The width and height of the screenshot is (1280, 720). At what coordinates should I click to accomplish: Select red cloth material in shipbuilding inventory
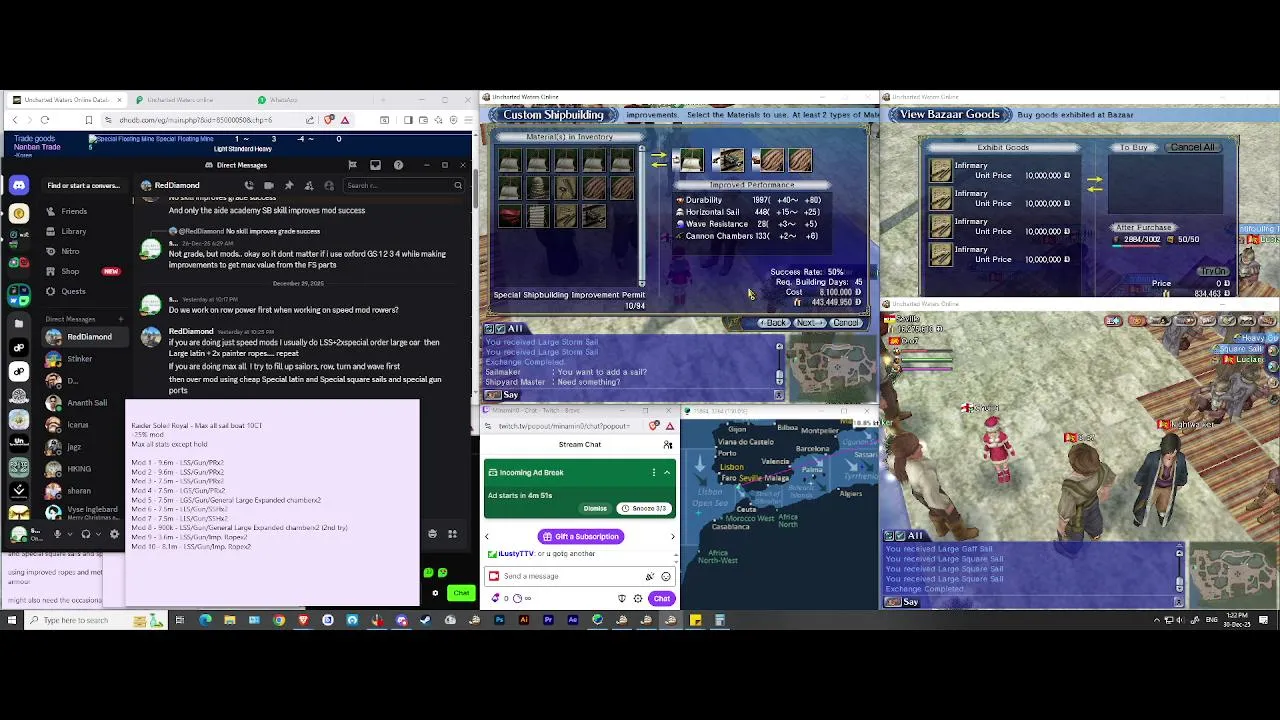click(509, 215)
